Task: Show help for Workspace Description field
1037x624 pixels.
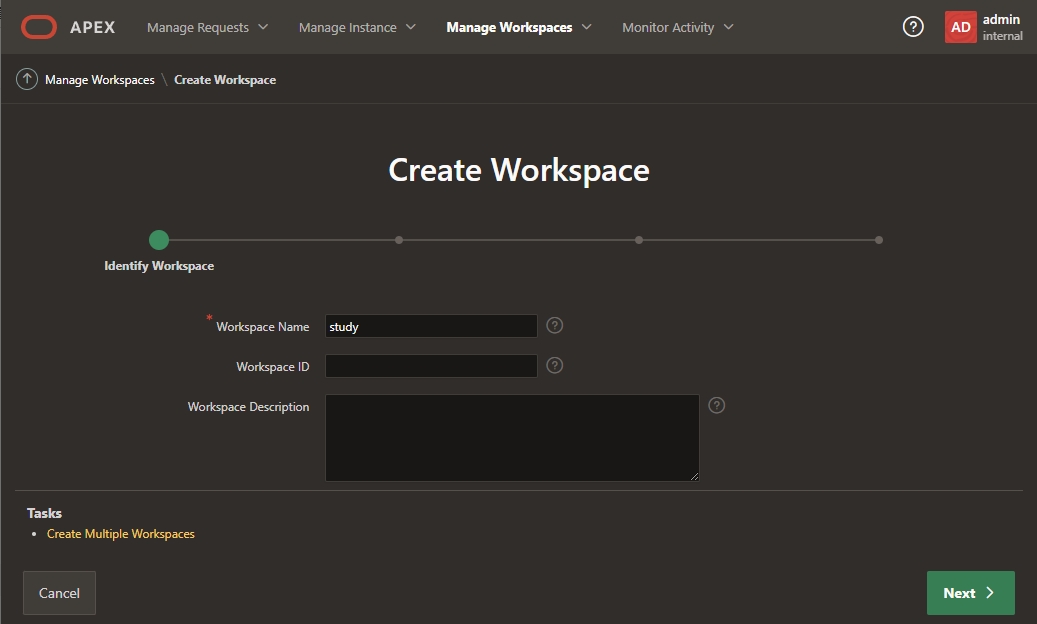Action: click(716, 405)
